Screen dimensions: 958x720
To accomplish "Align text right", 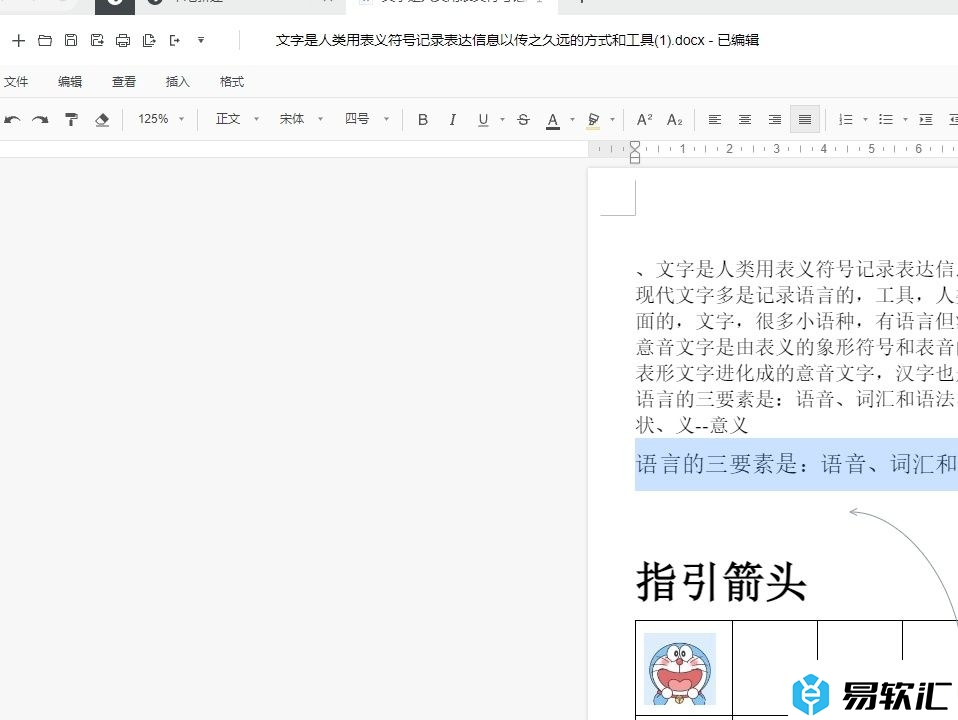I will click(775, 120).
